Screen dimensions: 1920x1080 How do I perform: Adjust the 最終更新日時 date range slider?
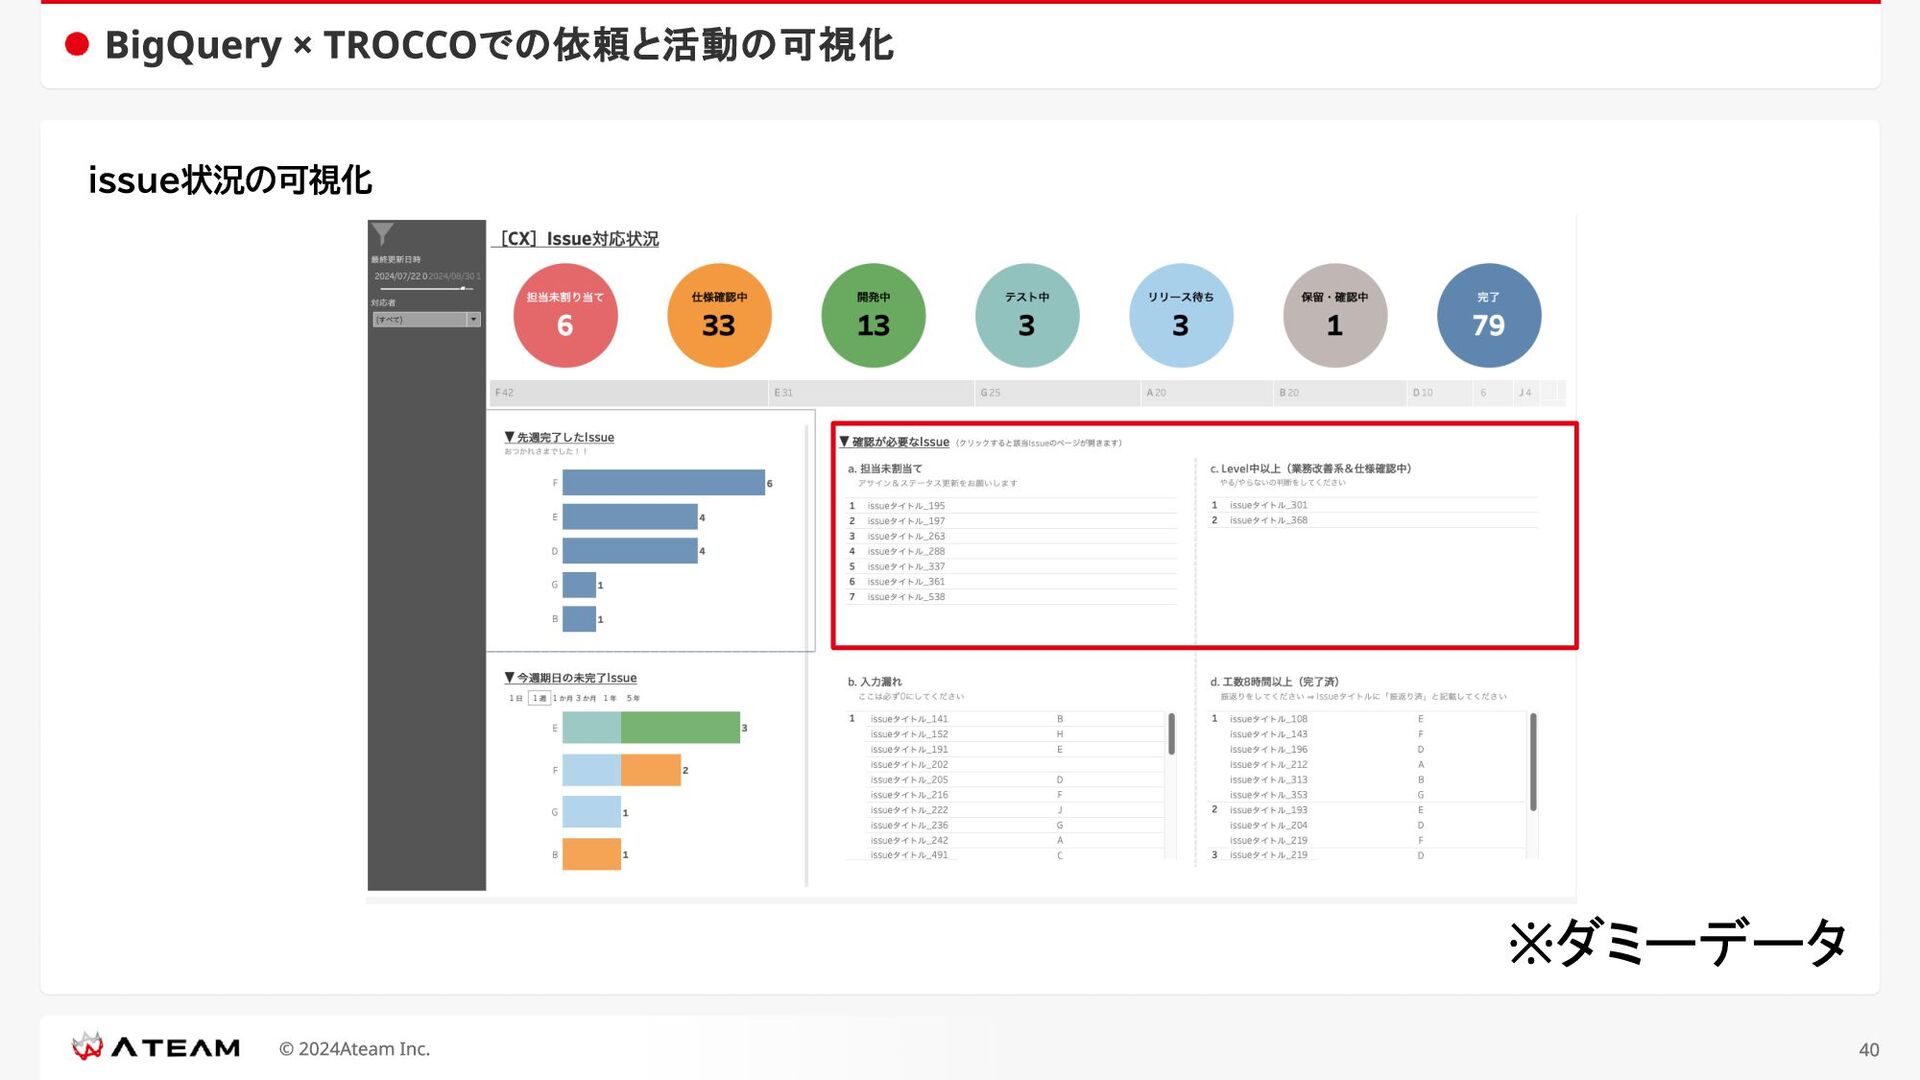(426, 288)
